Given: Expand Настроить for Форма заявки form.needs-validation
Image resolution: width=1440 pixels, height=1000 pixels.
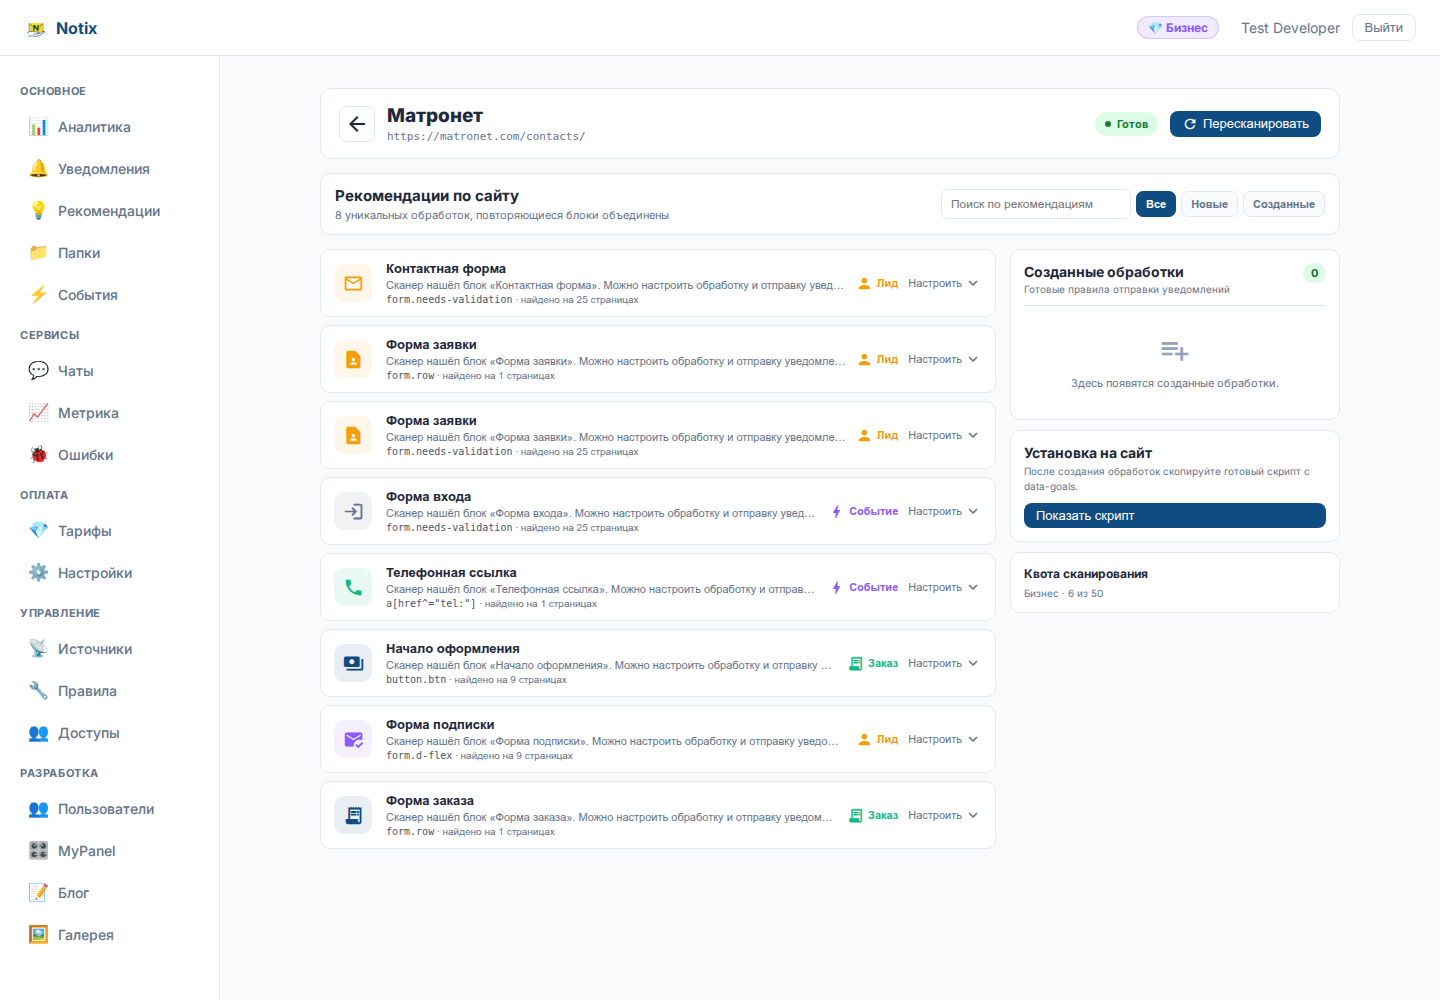Looking at the screenshot, I should (x=943, y=436).
